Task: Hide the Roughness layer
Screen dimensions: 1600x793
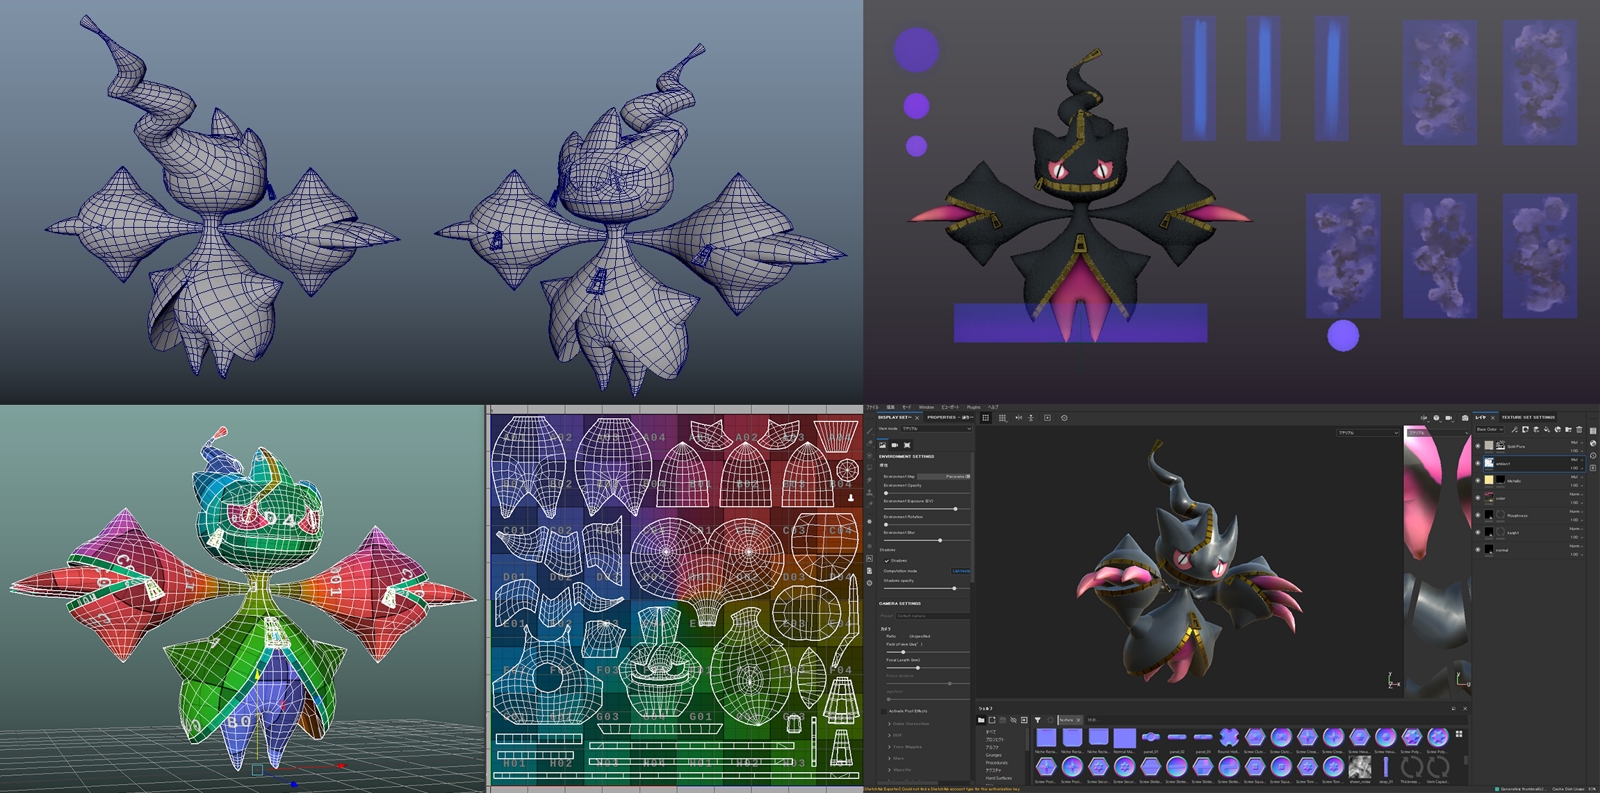Action: 1478,515
